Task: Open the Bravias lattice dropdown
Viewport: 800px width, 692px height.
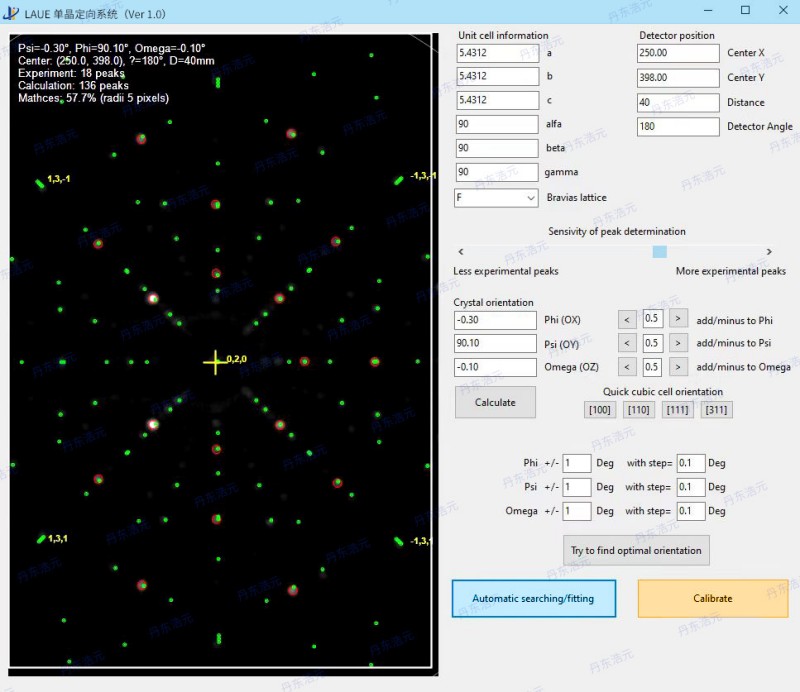Action: coord(496,198)
